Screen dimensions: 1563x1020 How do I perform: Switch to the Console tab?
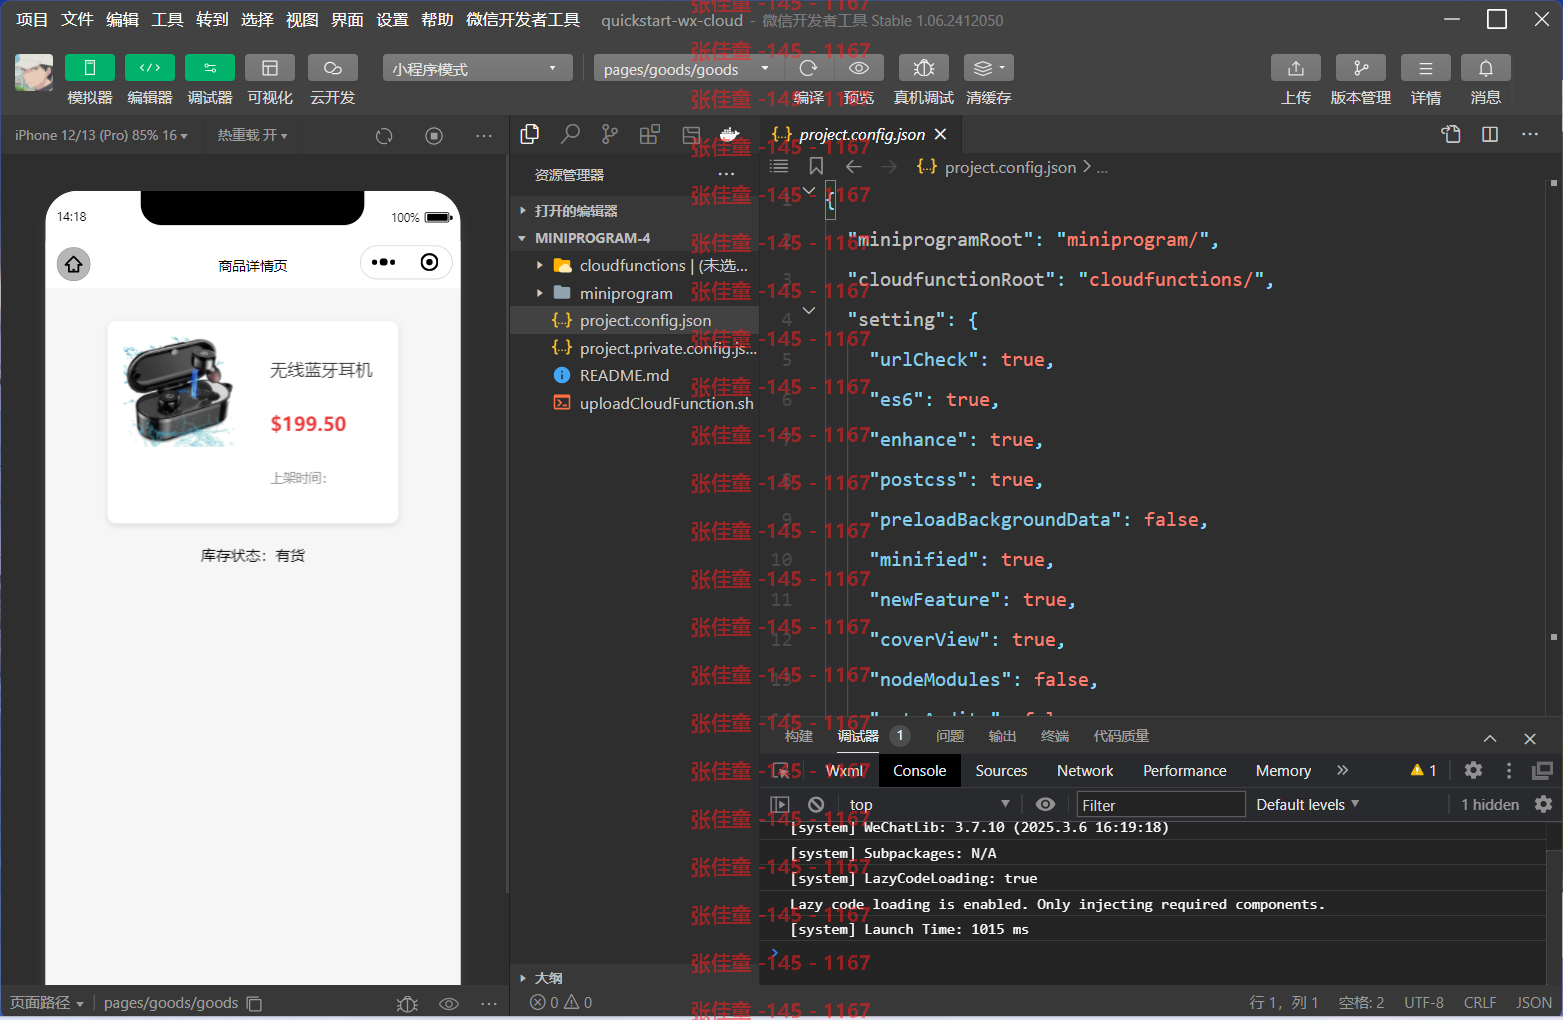pyautogui.click(x=919, y=771)
